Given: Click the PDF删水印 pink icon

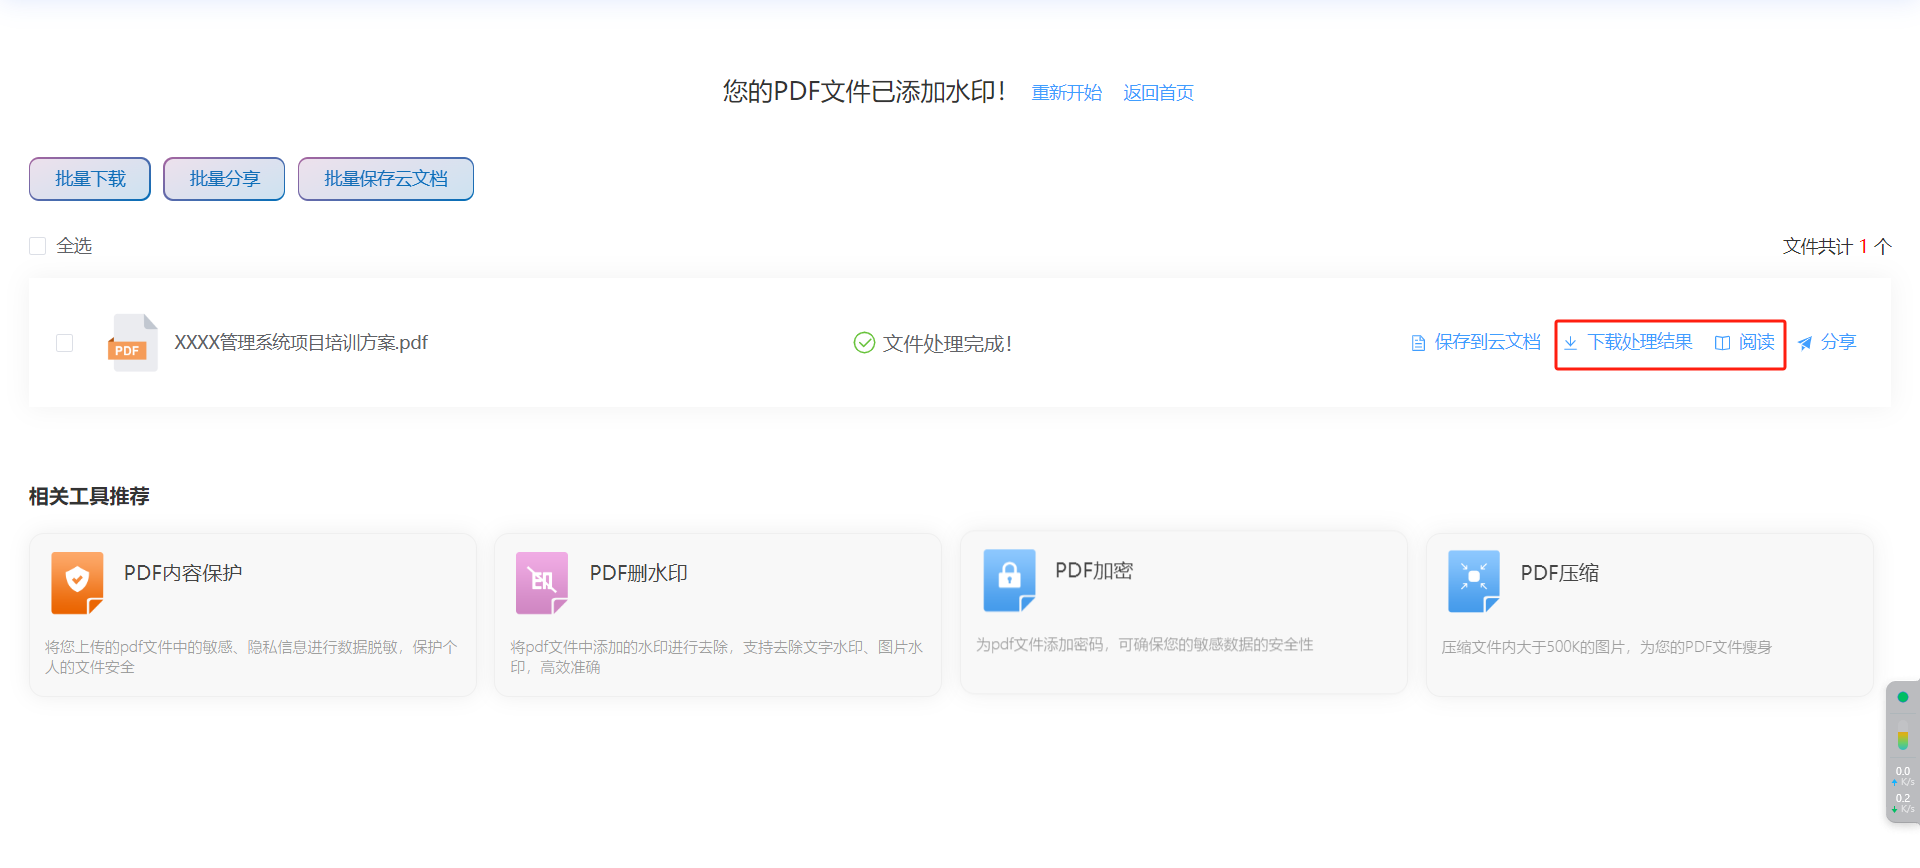Looking at the screenshot, I should 542,582.
